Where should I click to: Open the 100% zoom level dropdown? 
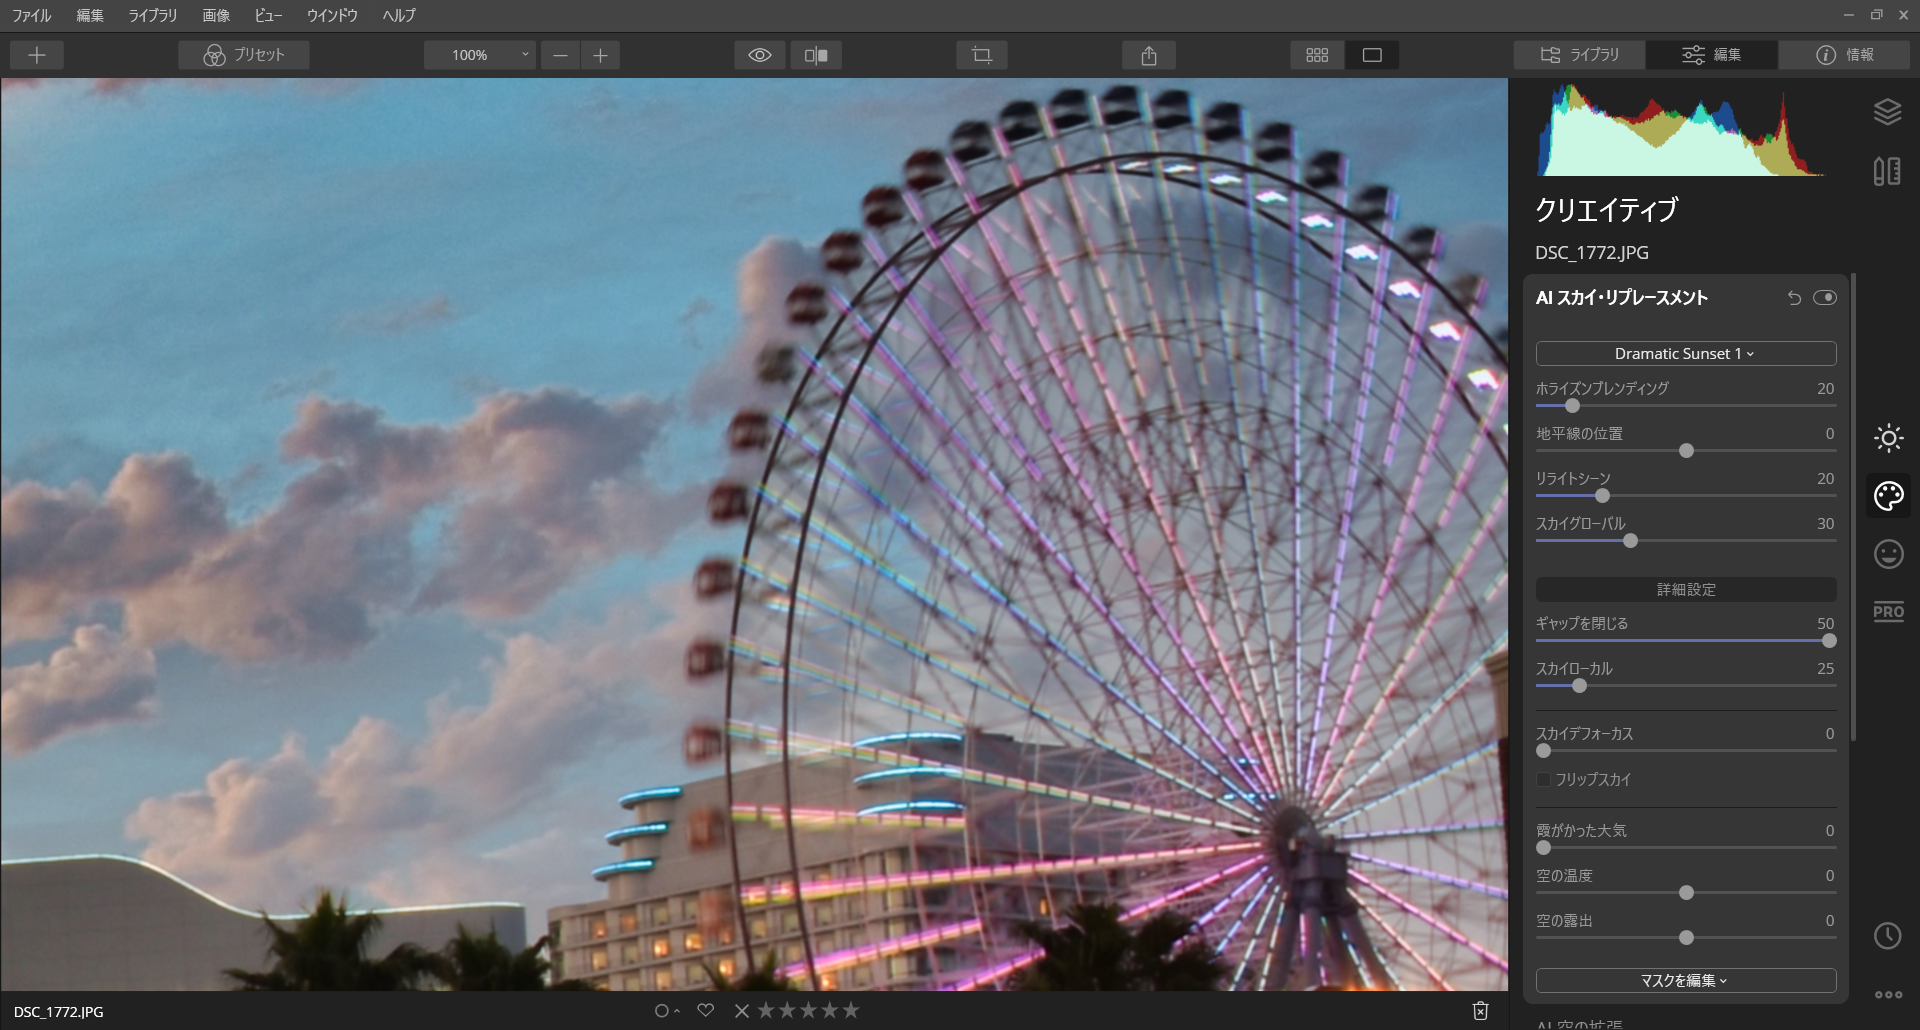pyautogui.click(x=480, y=55)
